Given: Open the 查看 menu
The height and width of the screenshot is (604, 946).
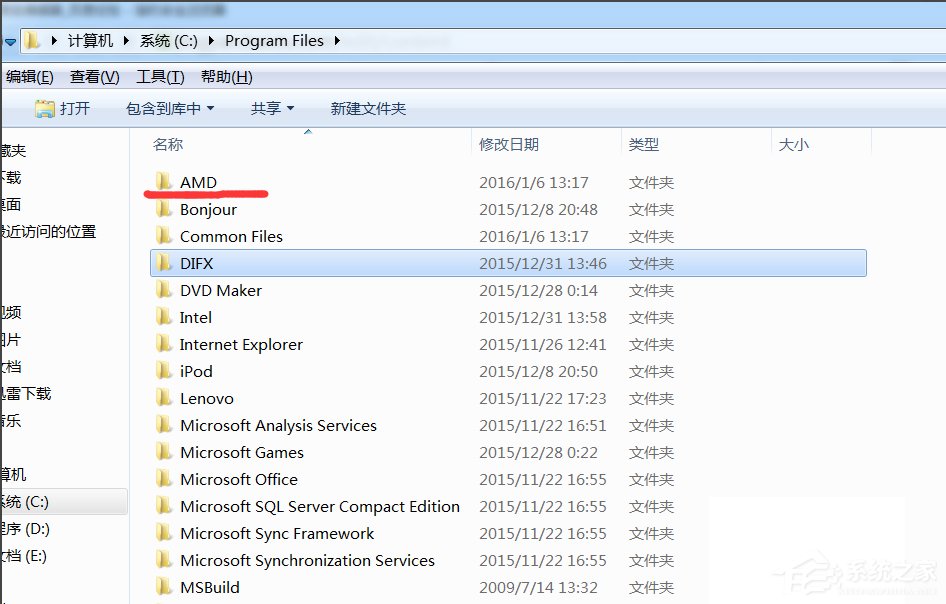Looking at the screenshot, I should 93,76.
